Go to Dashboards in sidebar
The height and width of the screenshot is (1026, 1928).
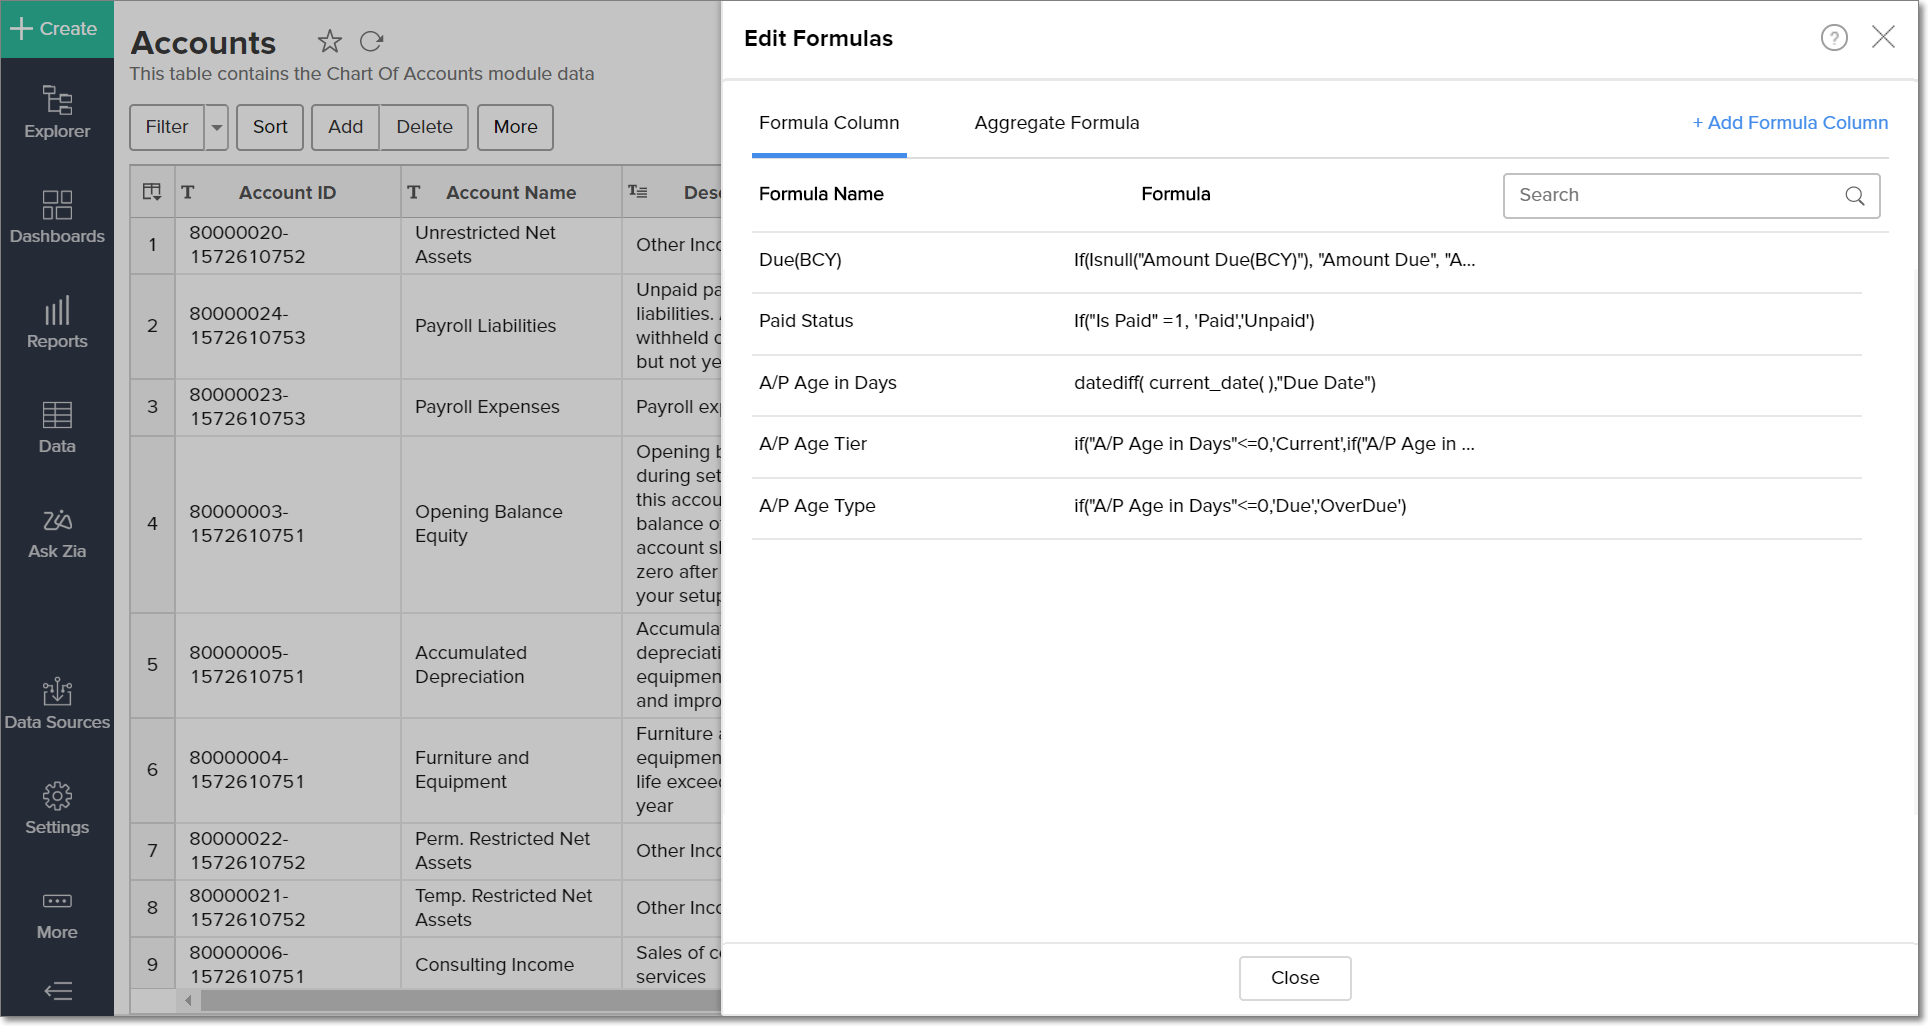57,217
